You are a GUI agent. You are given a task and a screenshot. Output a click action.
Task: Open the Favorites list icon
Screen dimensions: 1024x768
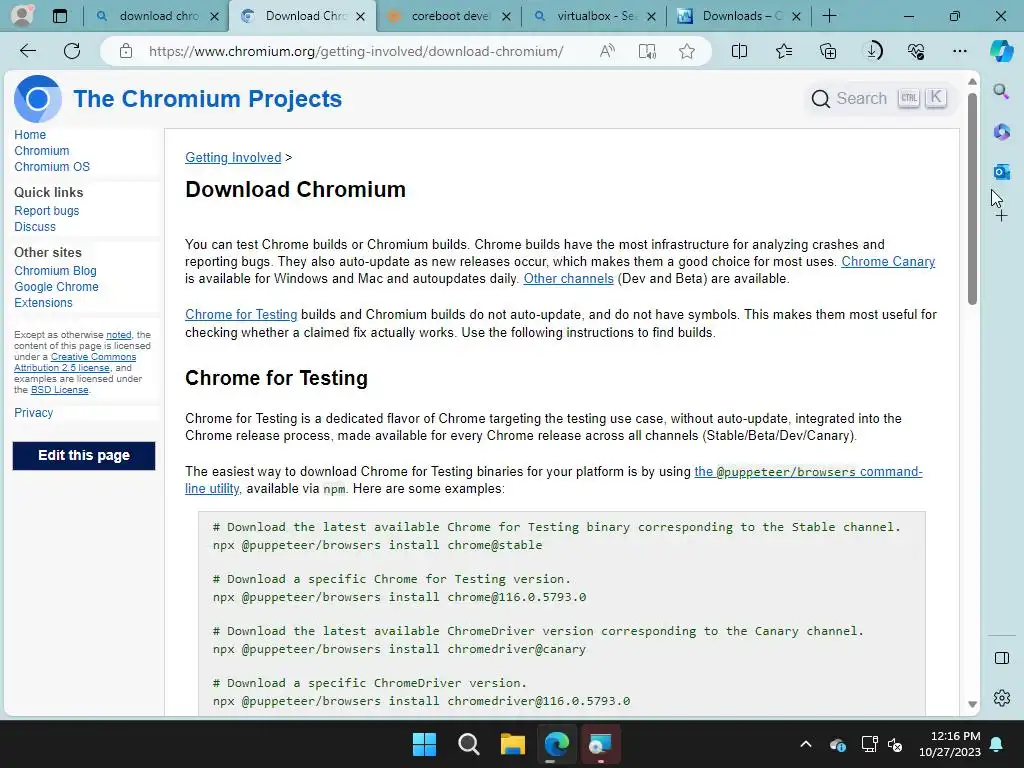pos(784,51)
